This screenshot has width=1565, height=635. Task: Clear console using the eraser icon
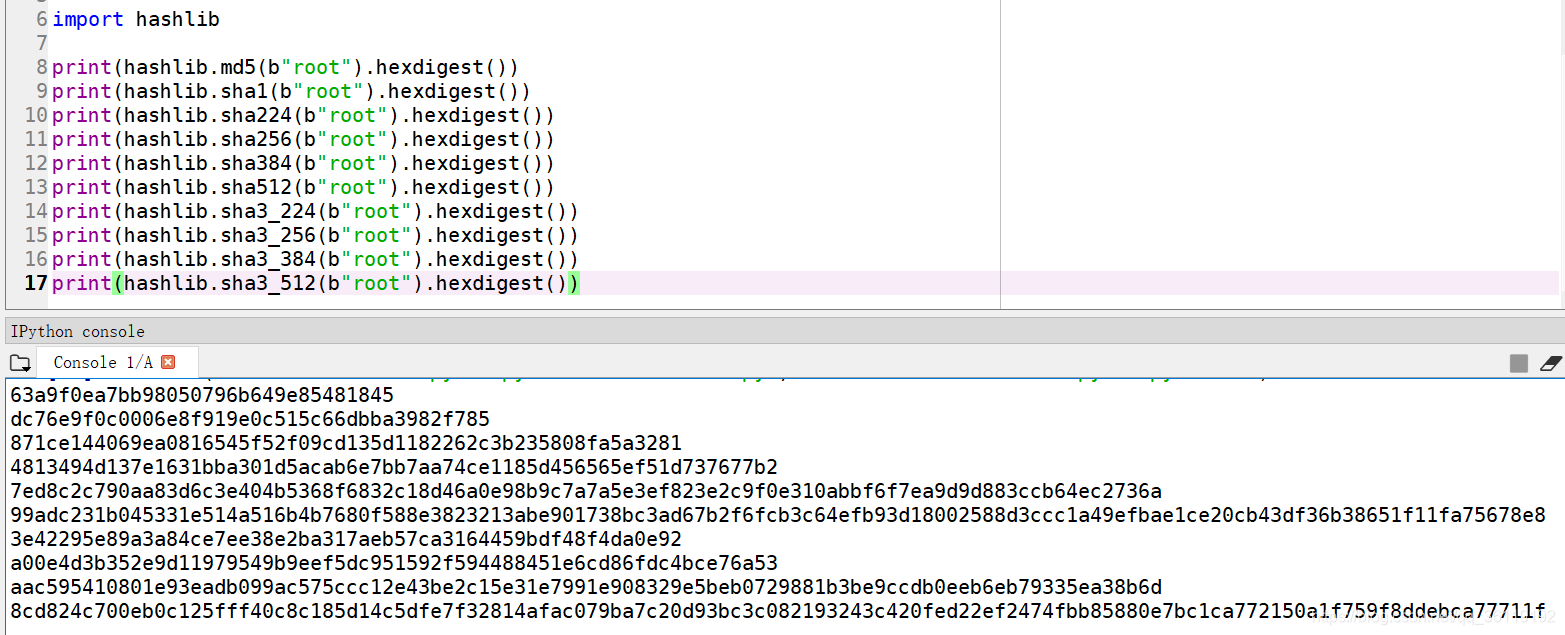(1550, 363)
